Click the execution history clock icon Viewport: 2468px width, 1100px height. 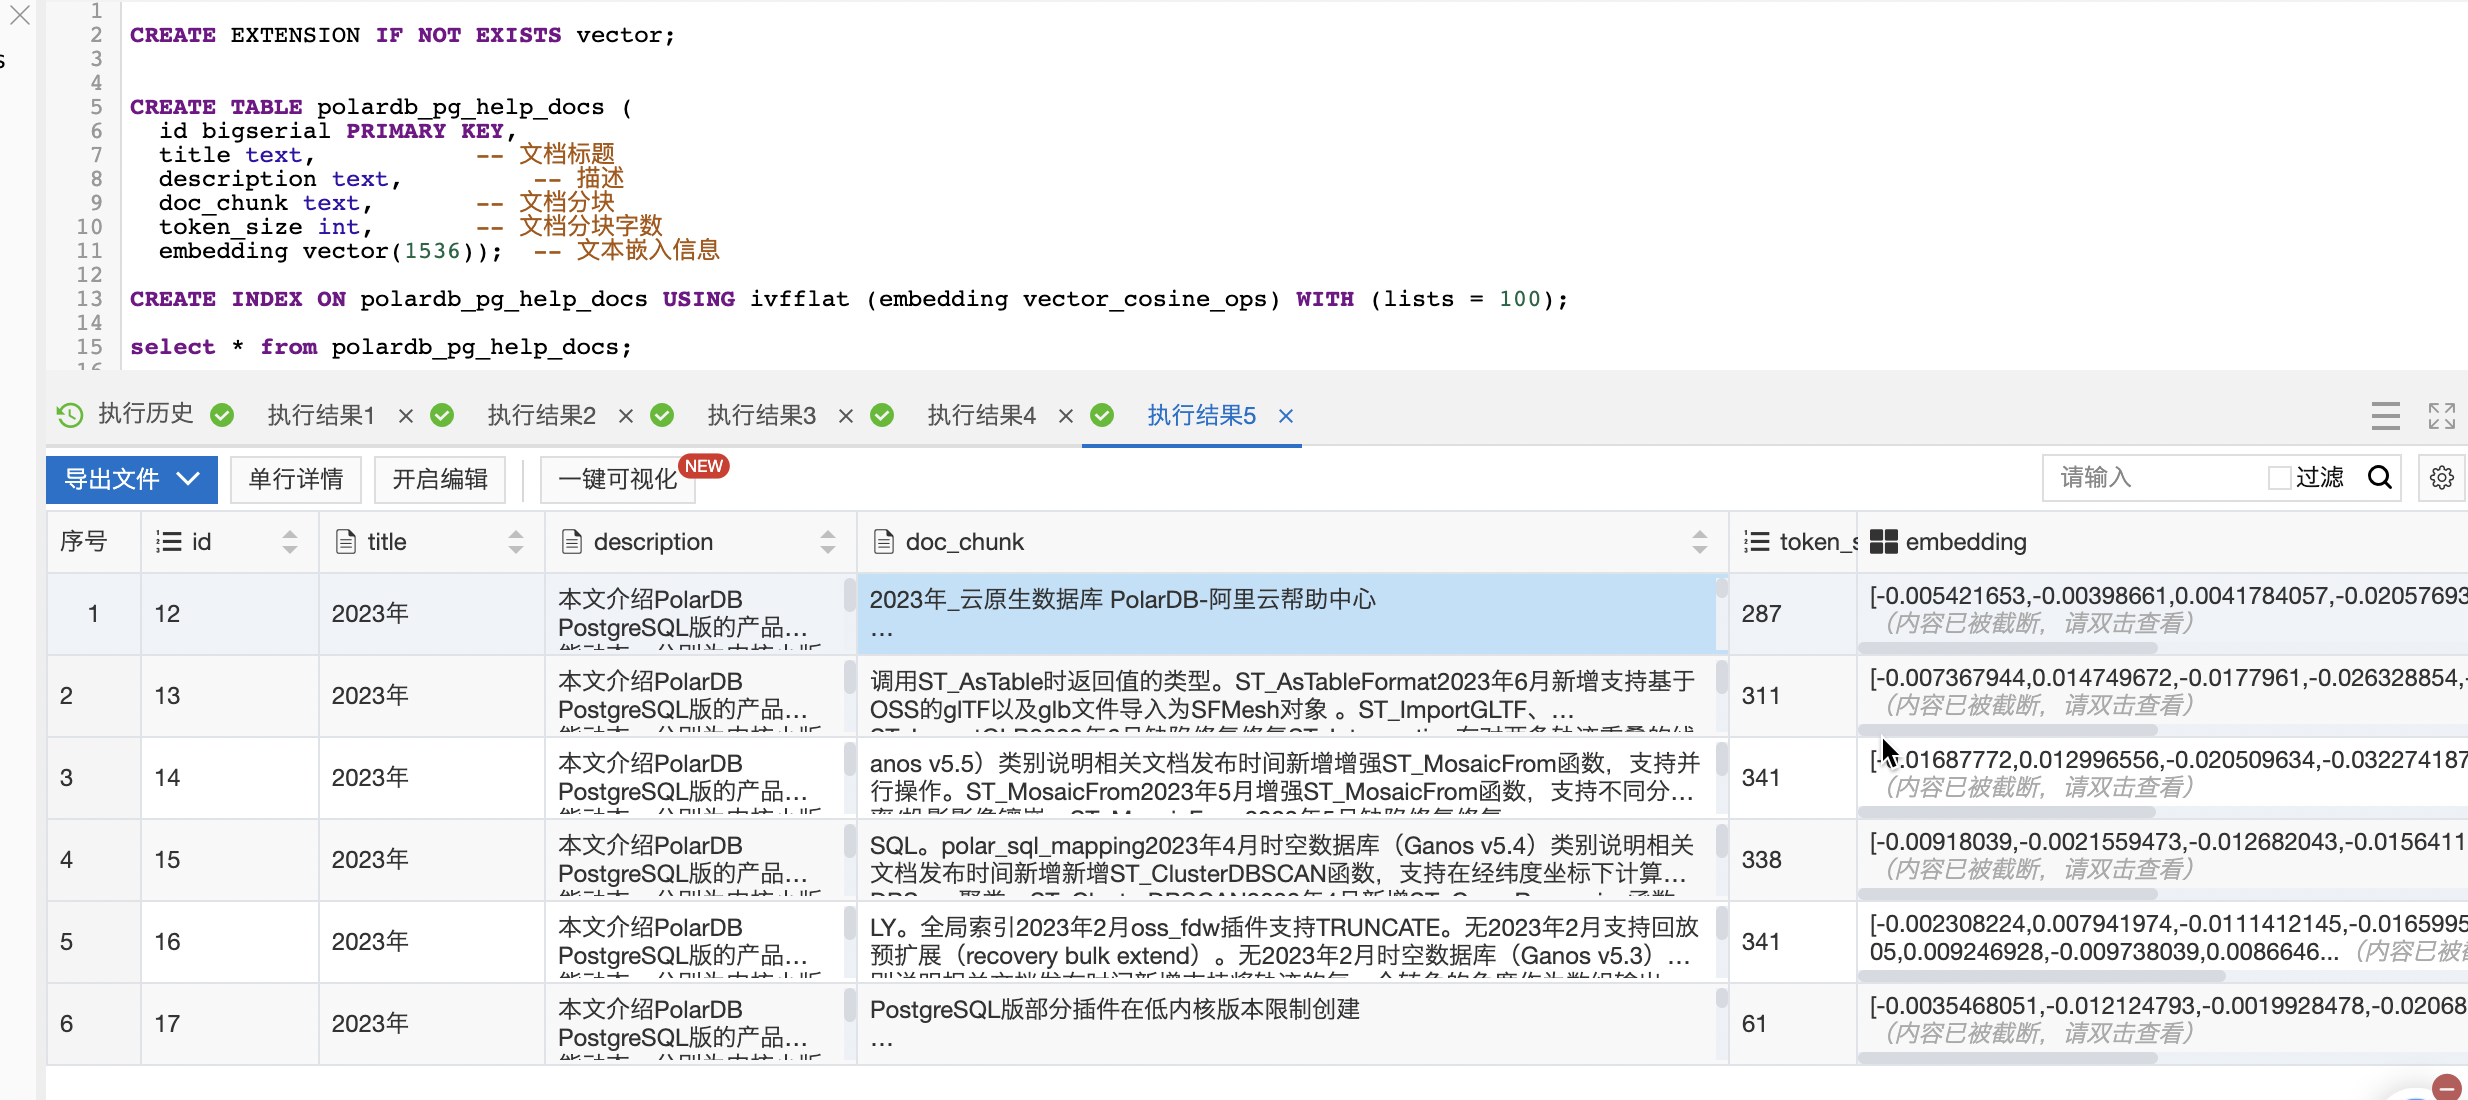pyautogui.click(x=70, y=415)
